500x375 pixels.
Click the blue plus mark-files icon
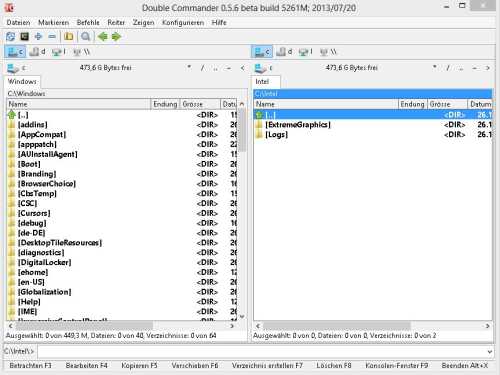coord(38,36)
